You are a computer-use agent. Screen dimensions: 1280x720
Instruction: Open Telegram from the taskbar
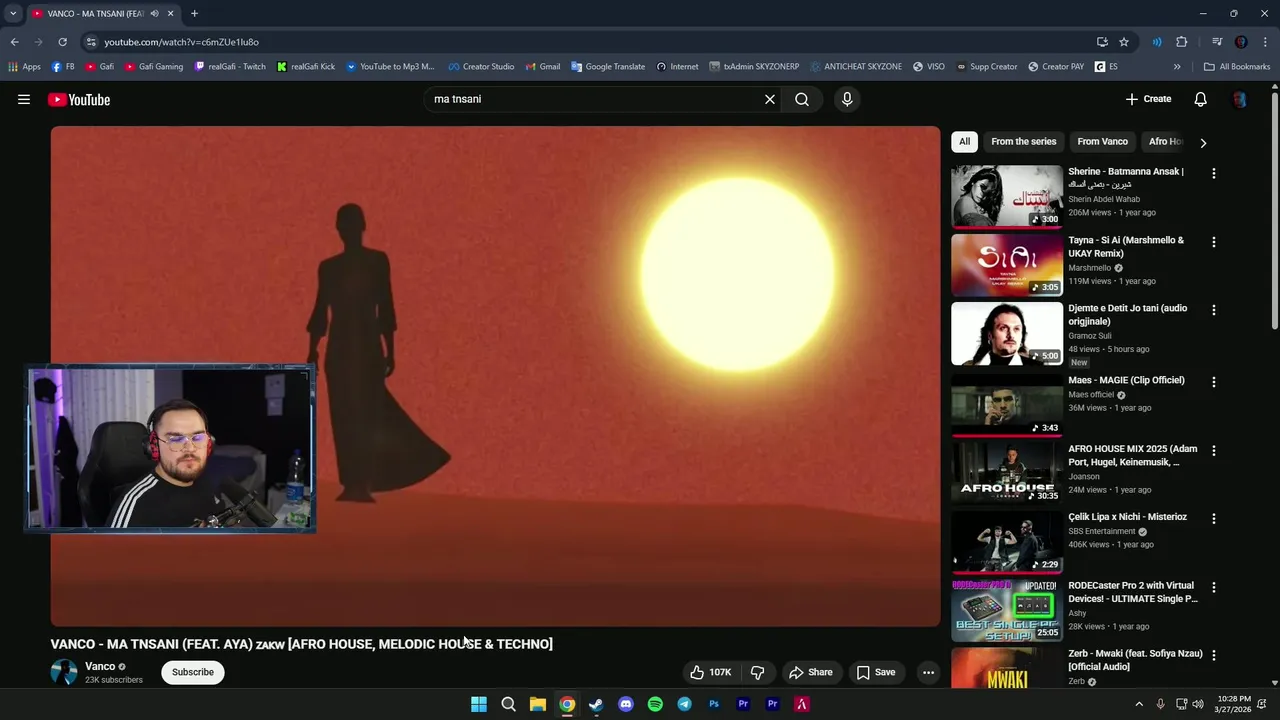(x=684, y=704)
